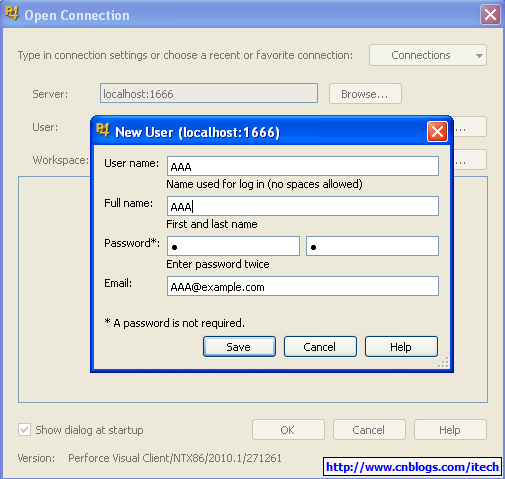Click OK in the Open Connection window
The height and width of the screenshot is (479, 505).
[x=288, y=430]
